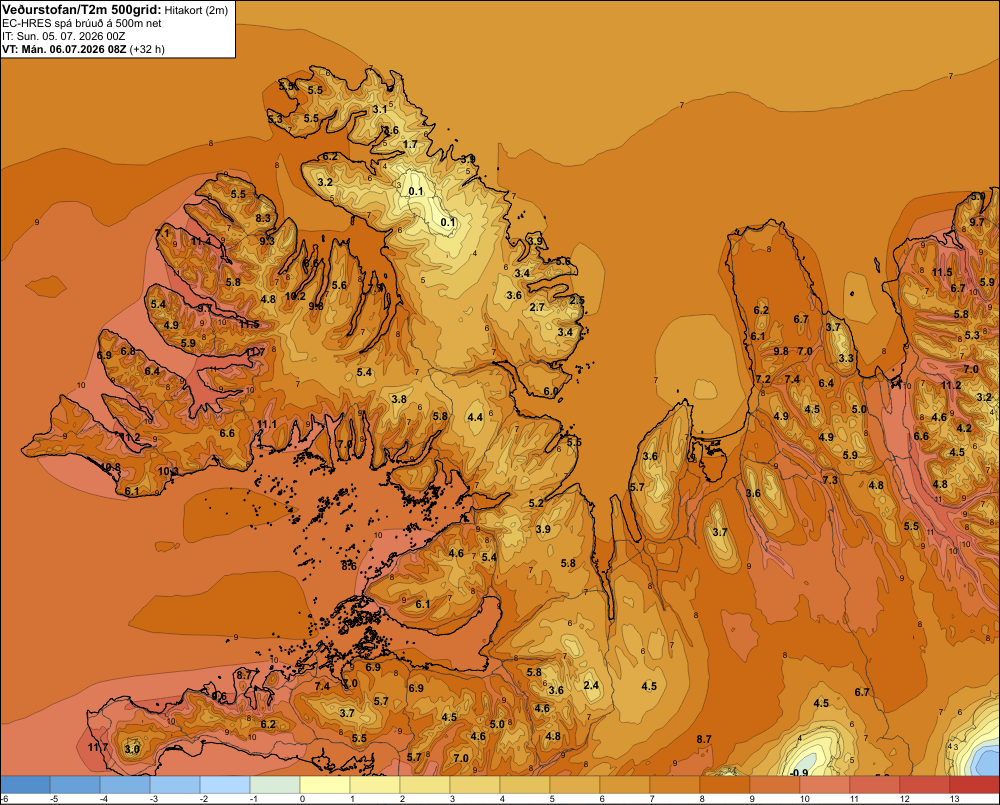Click the 8.6 value among the bay islands

[x=349, y=566]
